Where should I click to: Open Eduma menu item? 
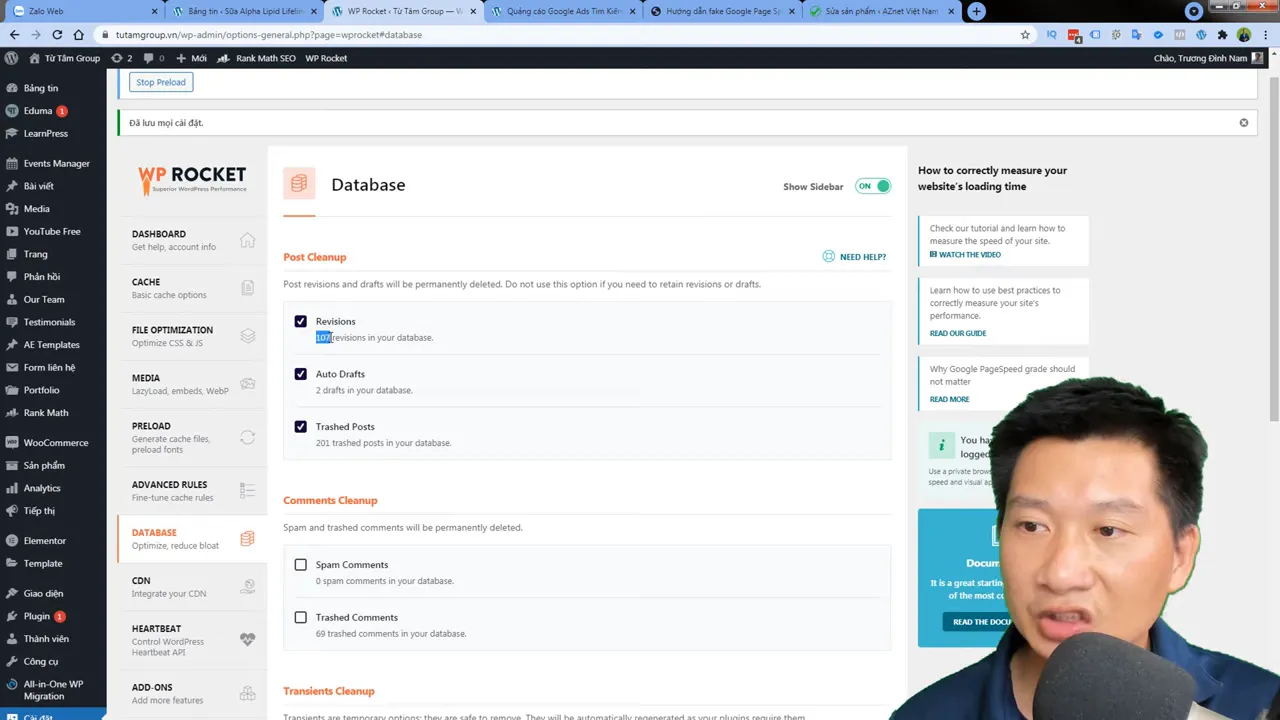[x=38, y=111]
